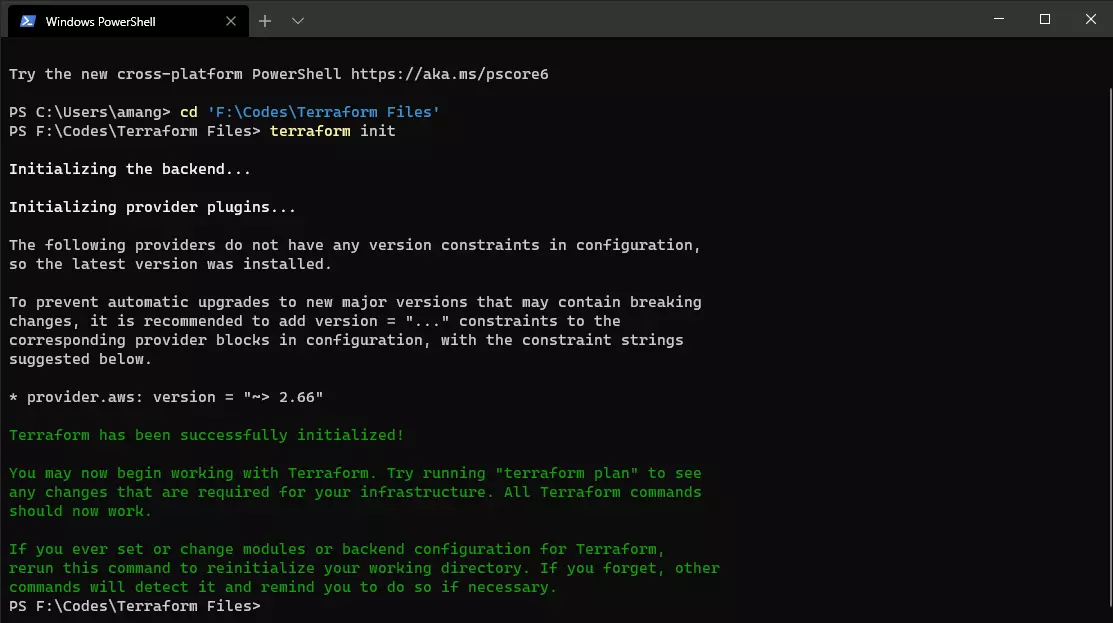Click the 'terraform init' command text
Image resolution: width=1113 pixels, height=623 pixels.
(332, 131)
